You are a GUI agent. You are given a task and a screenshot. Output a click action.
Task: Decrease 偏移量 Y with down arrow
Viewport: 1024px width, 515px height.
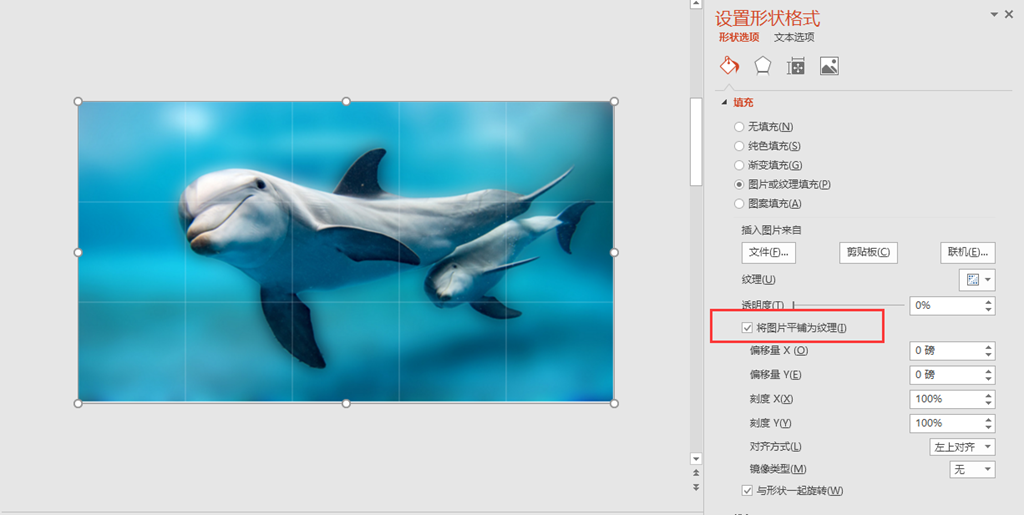[989, 379]
